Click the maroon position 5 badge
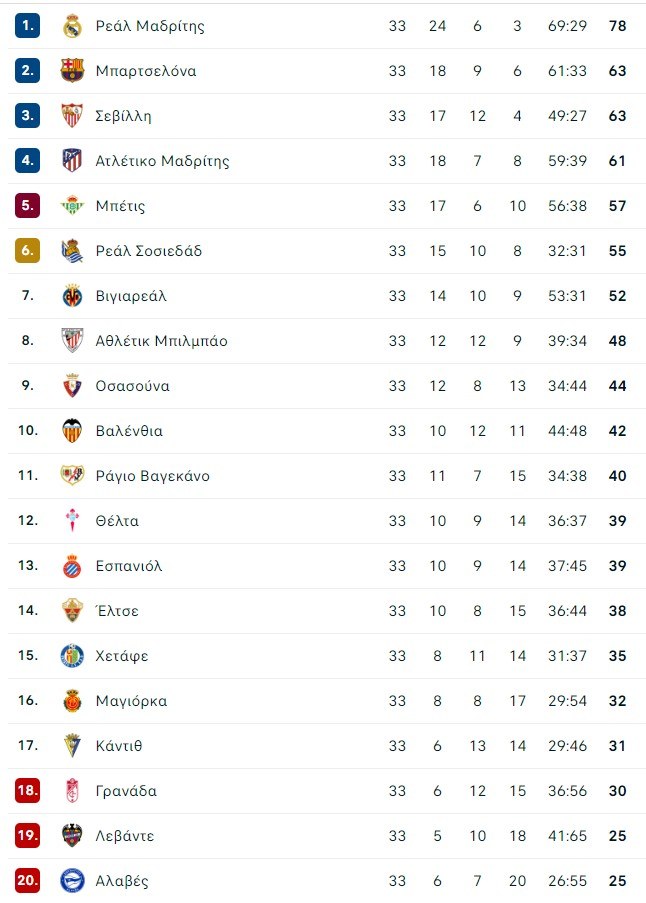The width and height of the screenshot is (646, 903). pos(27,206)
